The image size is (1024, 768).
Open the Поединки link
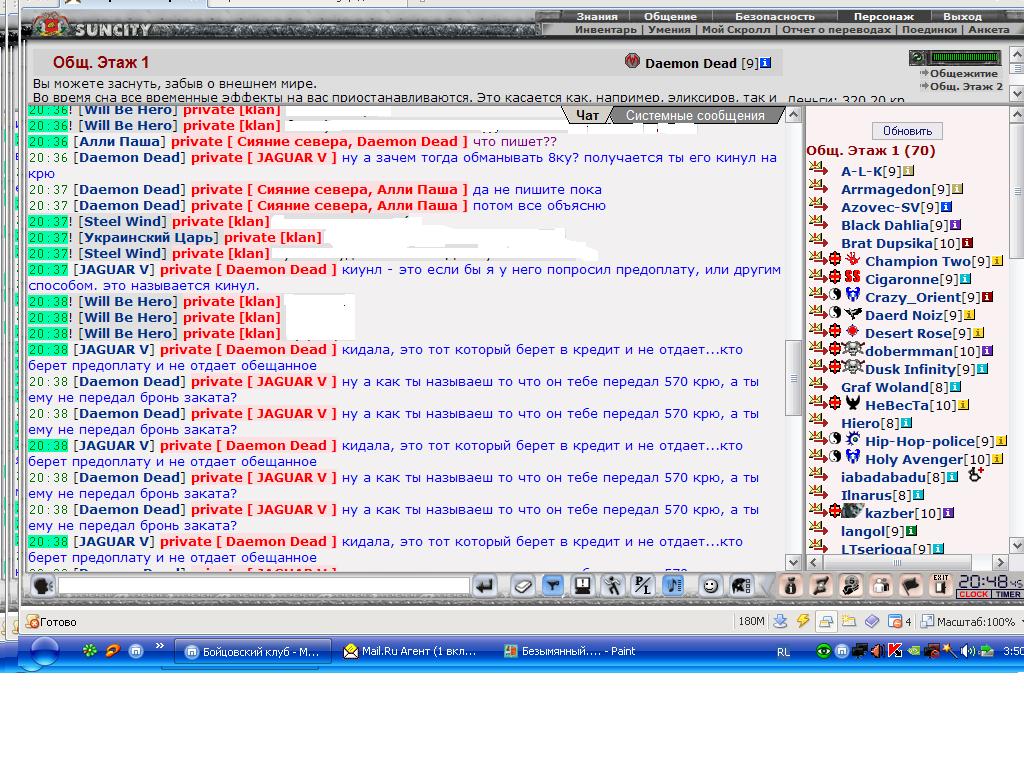coord(929,29)
